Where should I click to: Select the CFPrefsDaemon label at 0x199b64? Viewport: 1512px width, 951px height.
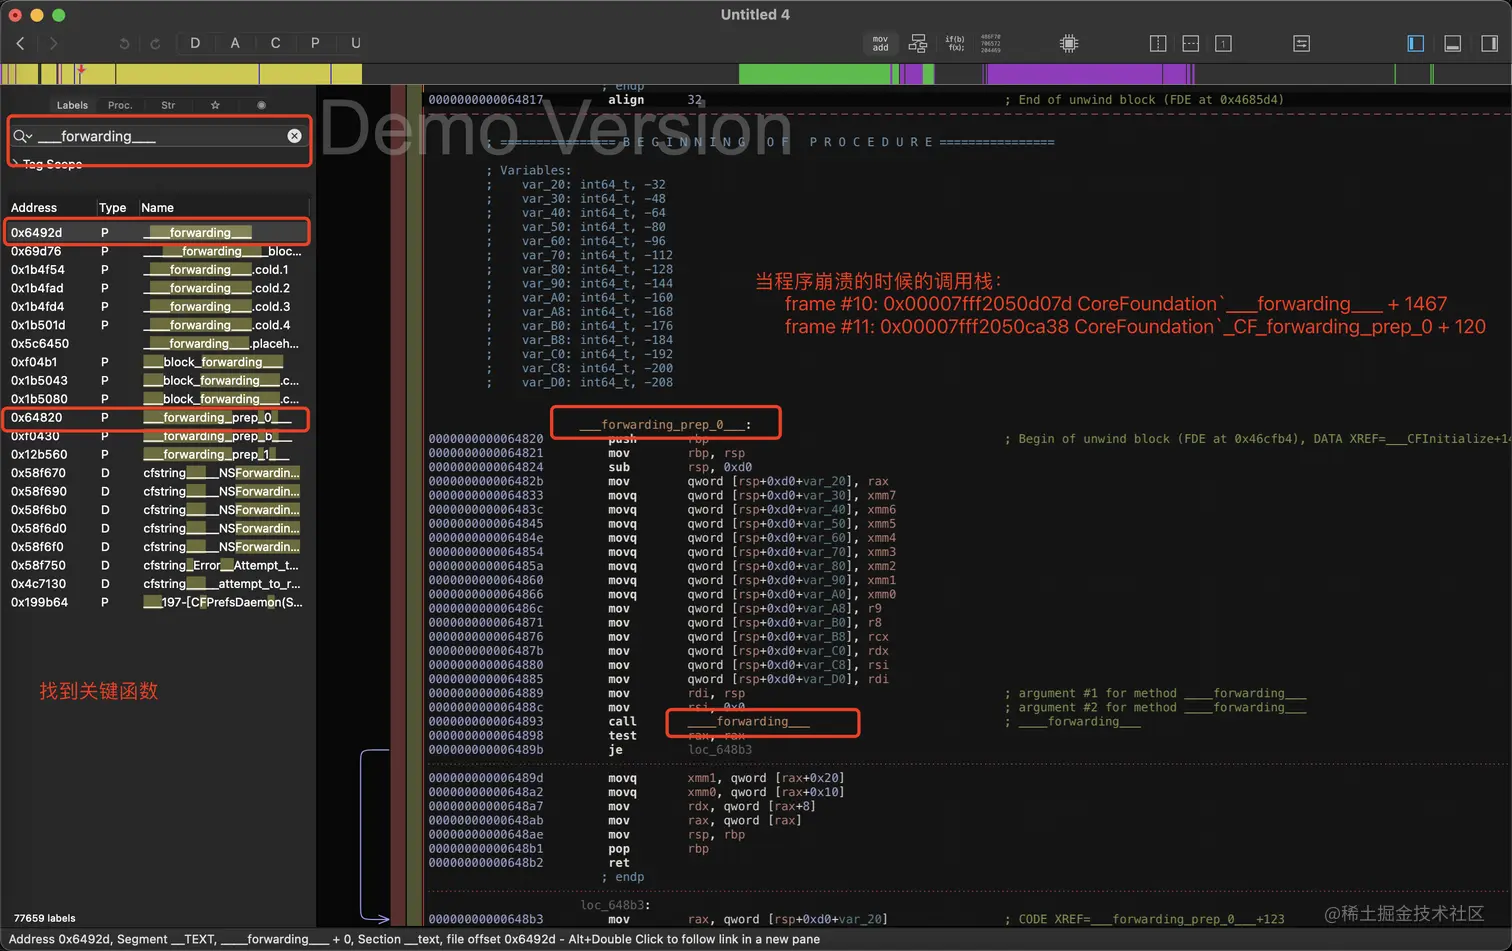pos(156,603)
